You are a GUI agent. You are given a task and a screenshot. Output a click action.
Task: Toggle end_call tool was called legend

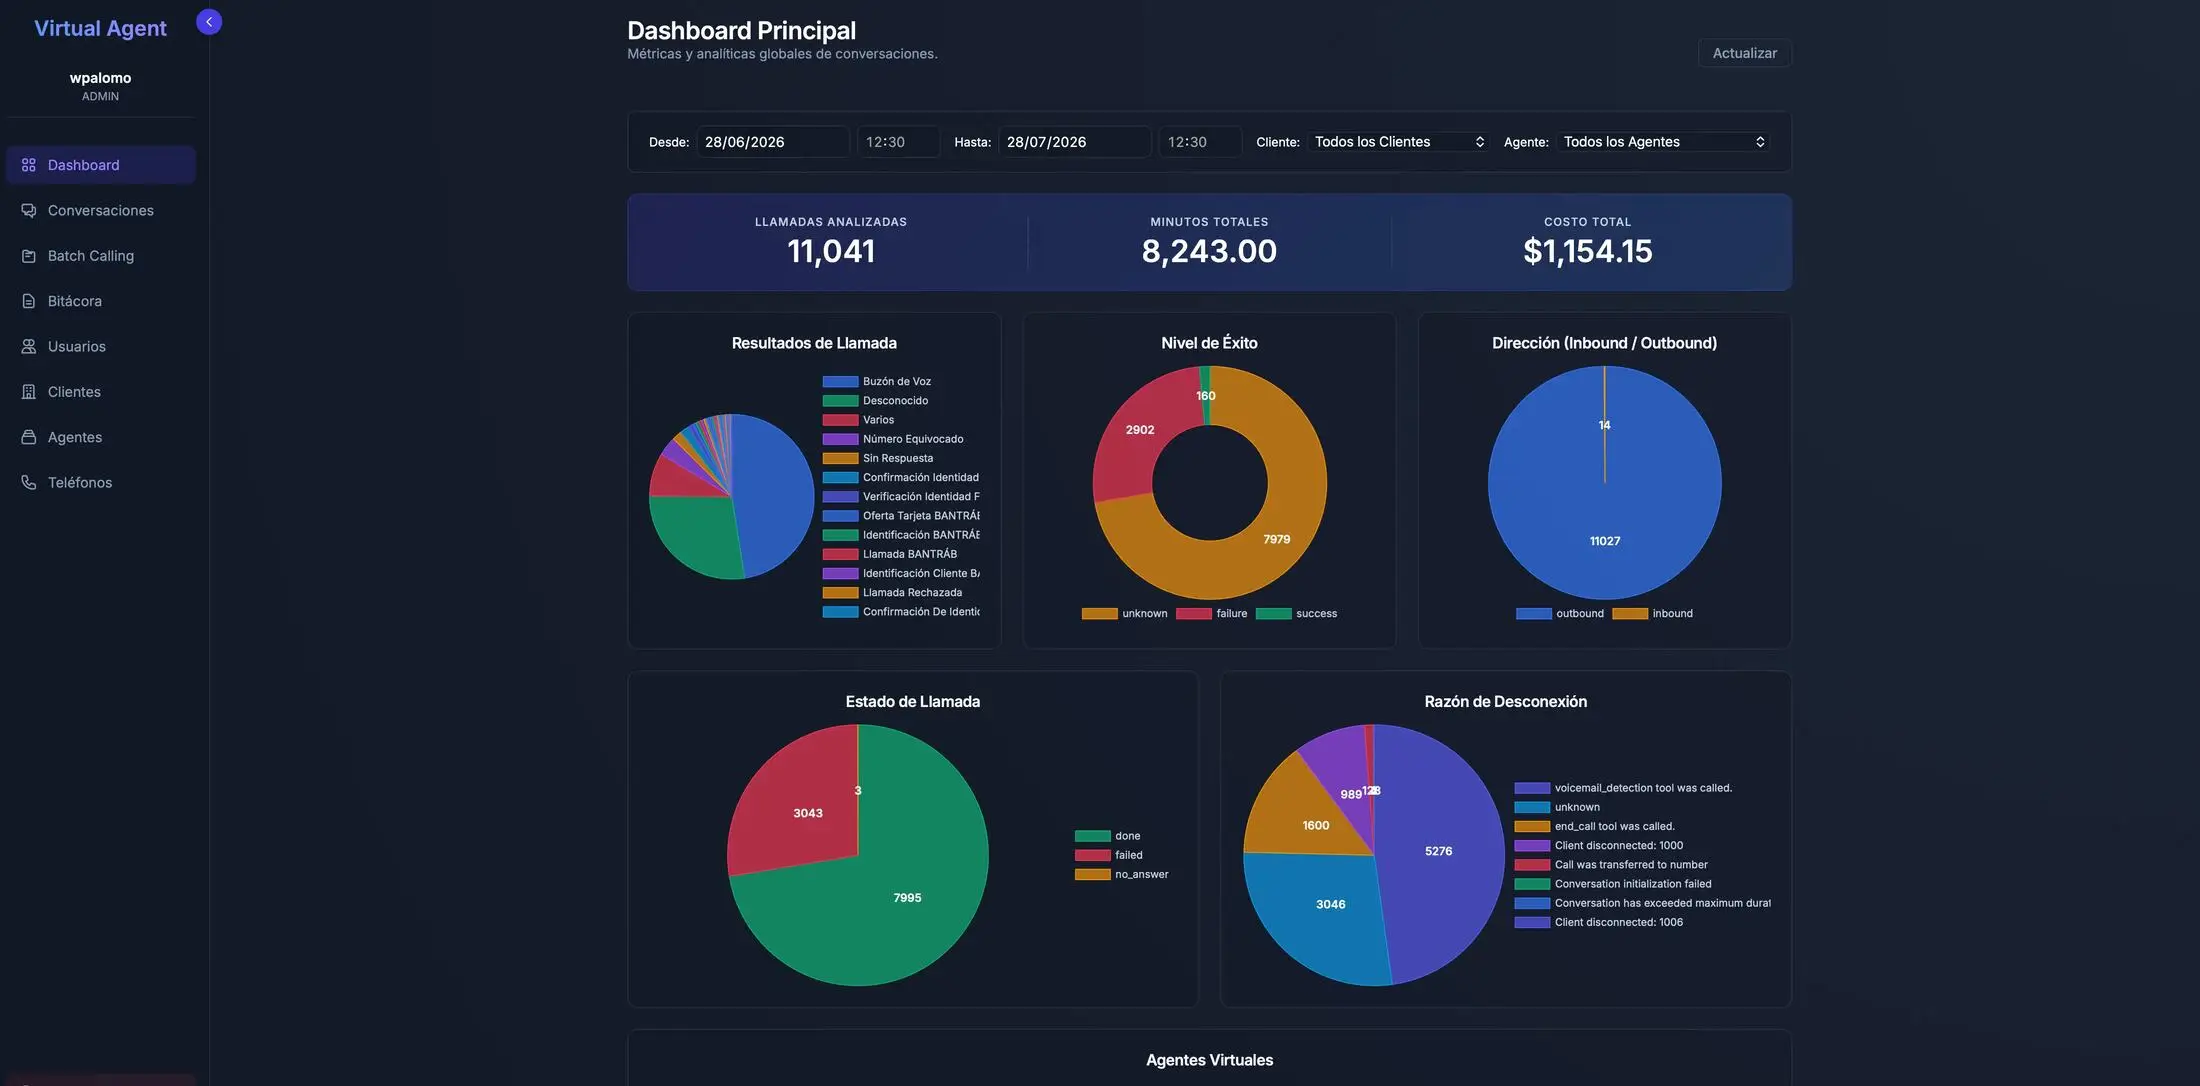1594,826
